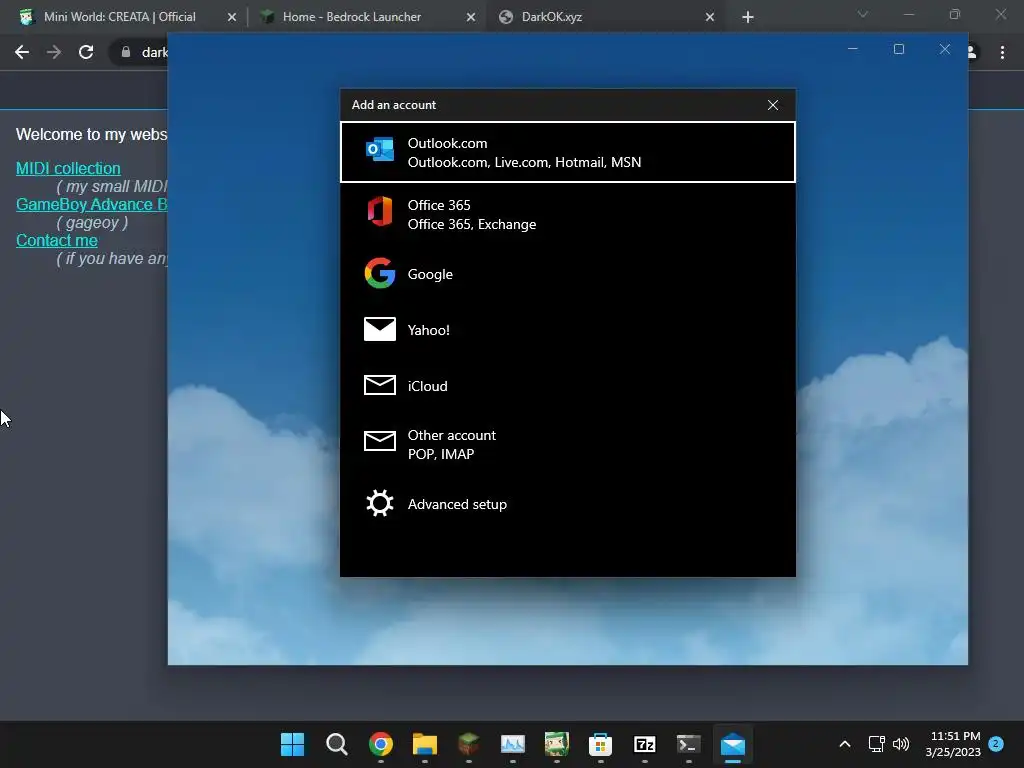
Task: Select the Outlook.com account option
Action: pos(568,152)
